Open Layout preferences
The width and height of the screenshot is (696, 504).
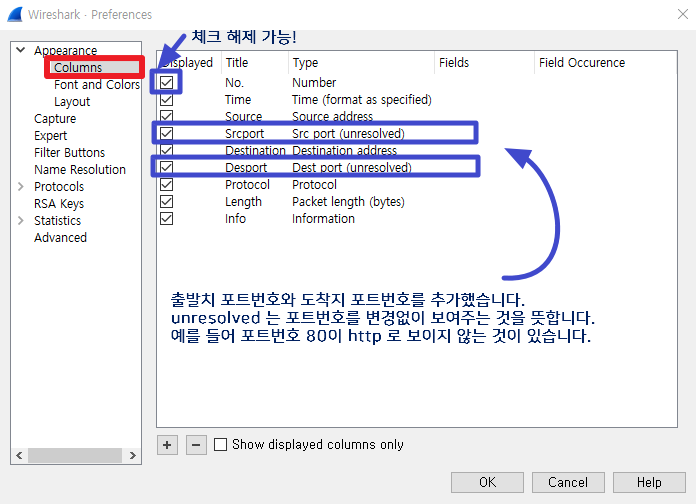click(x=72, y=102)
